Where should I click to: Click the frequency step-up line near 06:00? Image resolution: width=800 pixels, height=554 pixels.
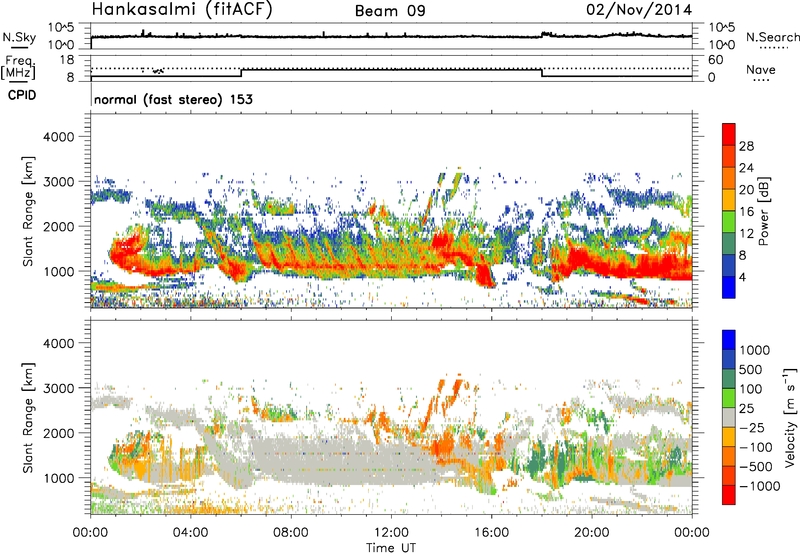click(x=241, y=72)
